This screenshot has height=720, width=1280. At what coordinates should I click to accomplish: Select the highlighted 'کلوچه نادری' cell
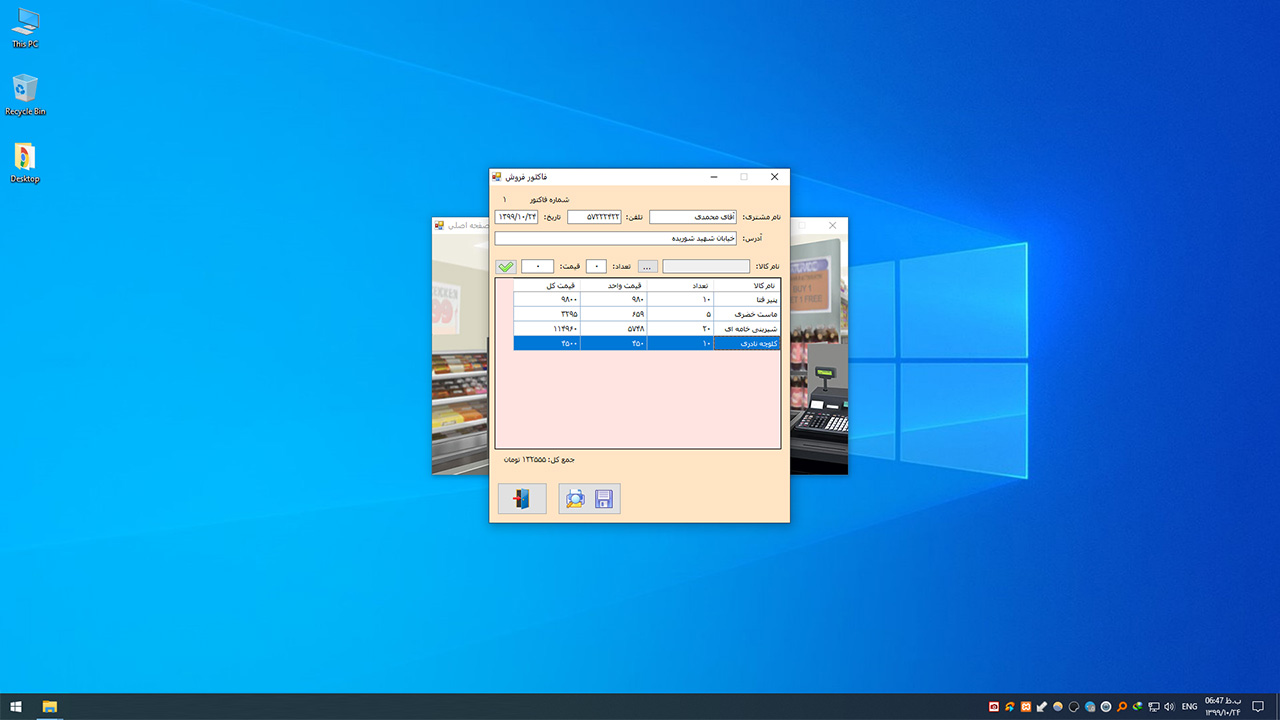(x=747, y=343)
